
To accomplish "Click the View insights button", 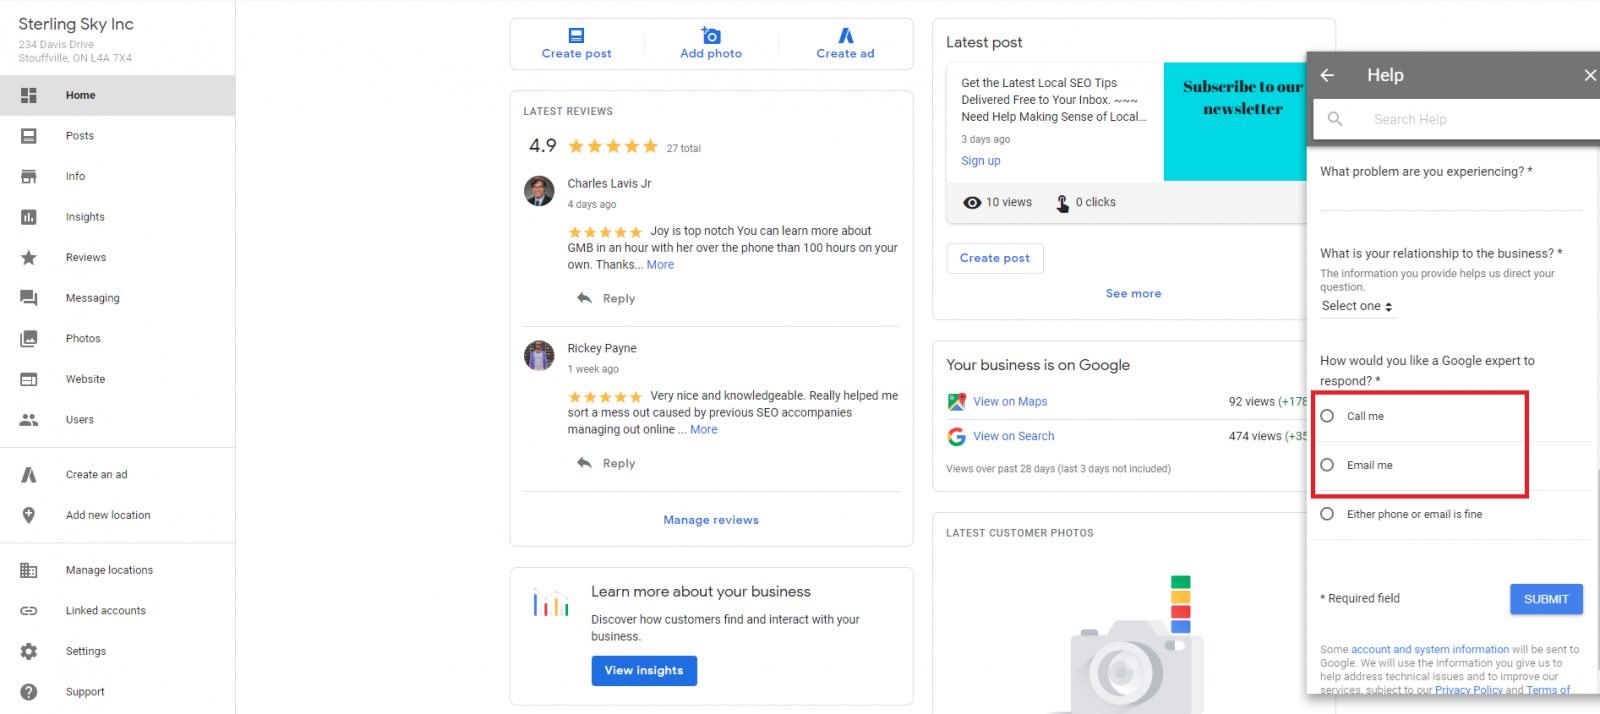I will [x=644, y=671].
